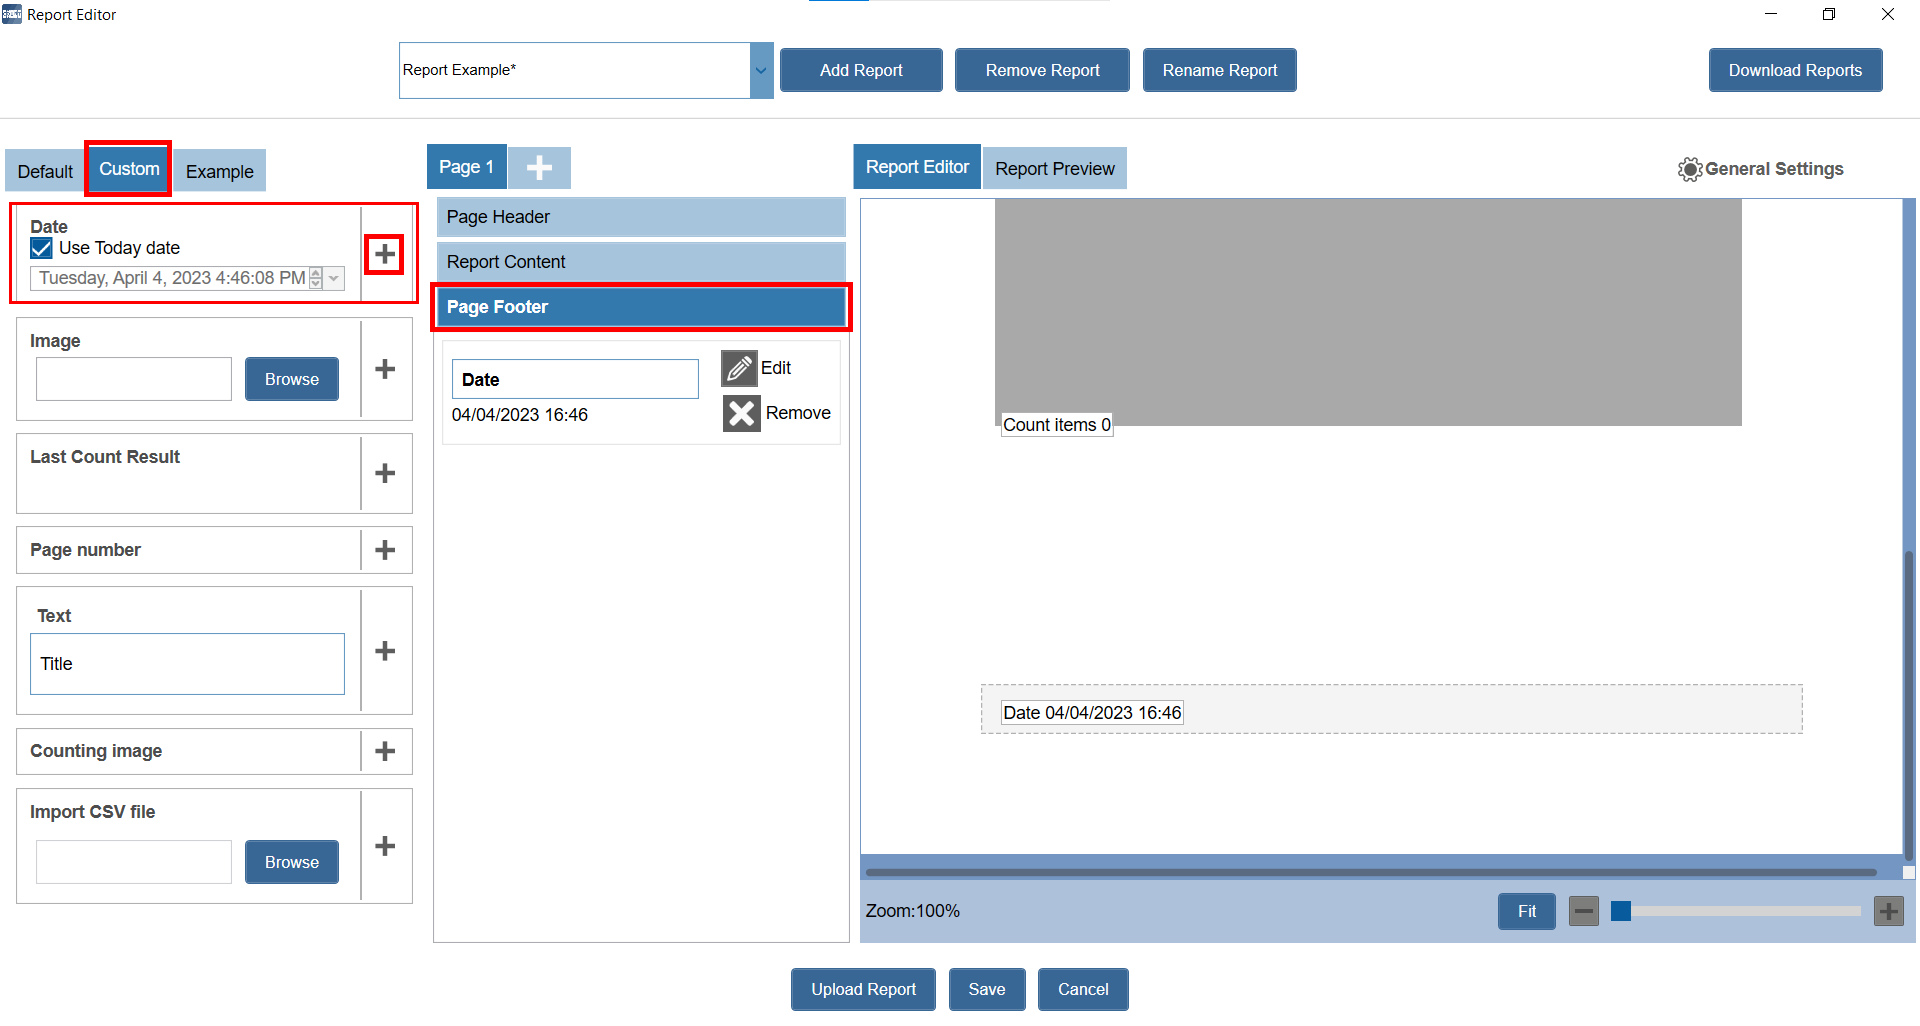Add Last Count Result using plus icon
The image size is (1920, 1026).
(x=385, y=473)
